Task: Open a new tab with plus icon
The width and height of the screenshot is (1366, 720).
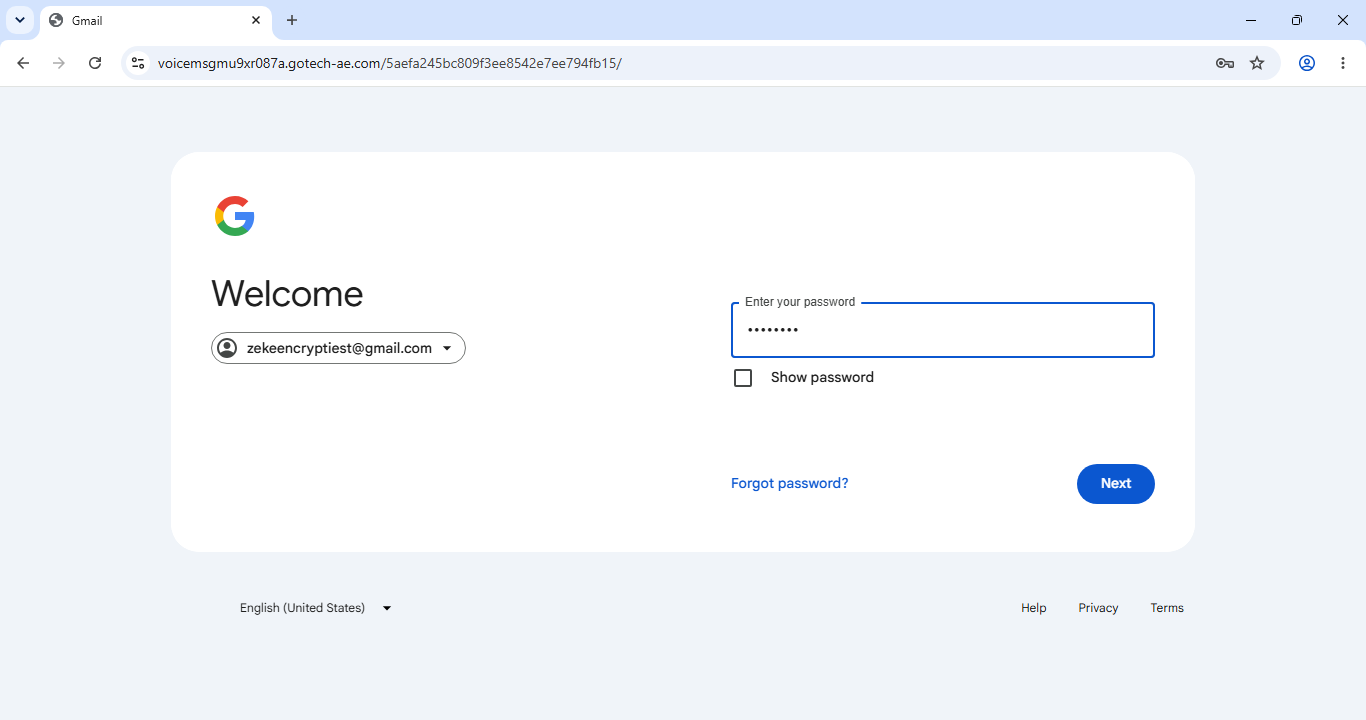Action: point(292,20)
